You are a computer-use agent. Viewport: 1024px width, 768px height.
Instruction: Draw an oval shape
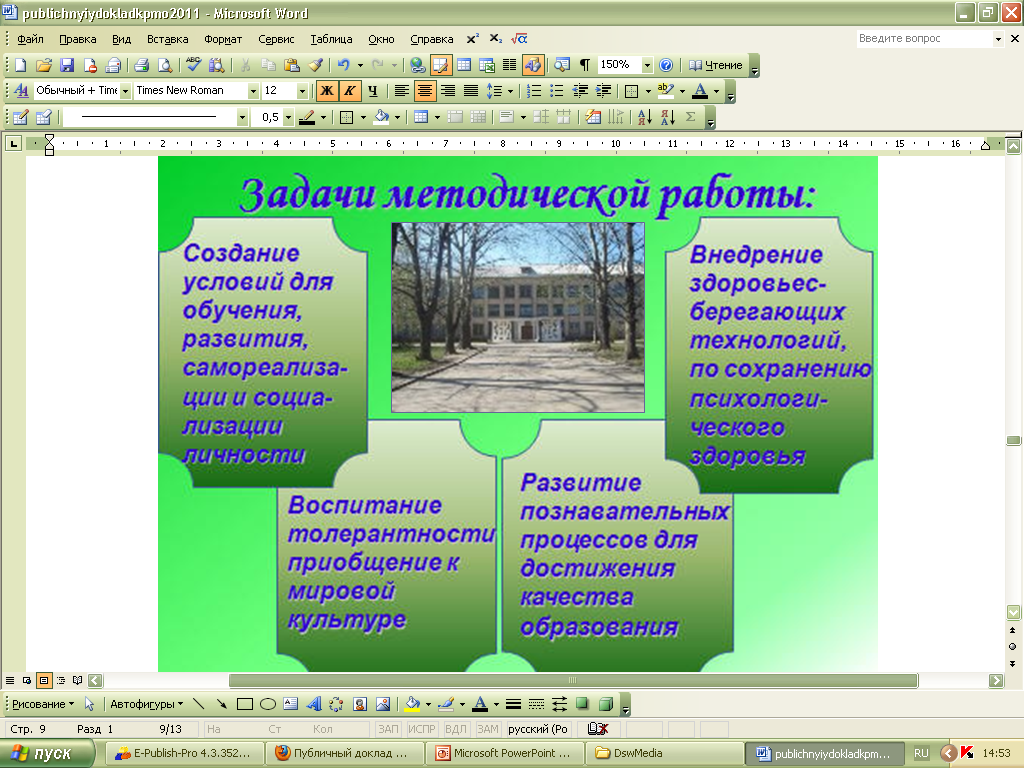coord(268,704)
